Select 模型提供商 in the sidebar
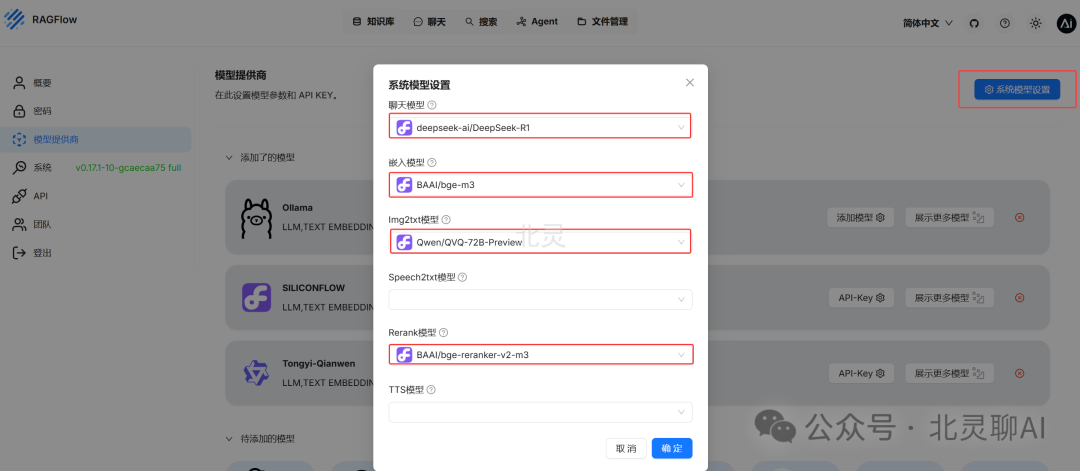Screen dimensions: 1080x471 tap(96, 139)
